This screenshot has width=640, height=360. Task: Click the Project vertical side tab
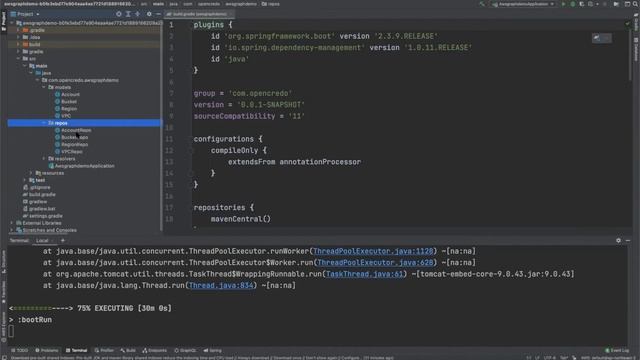pyautogui.click(x=4, y=21)
